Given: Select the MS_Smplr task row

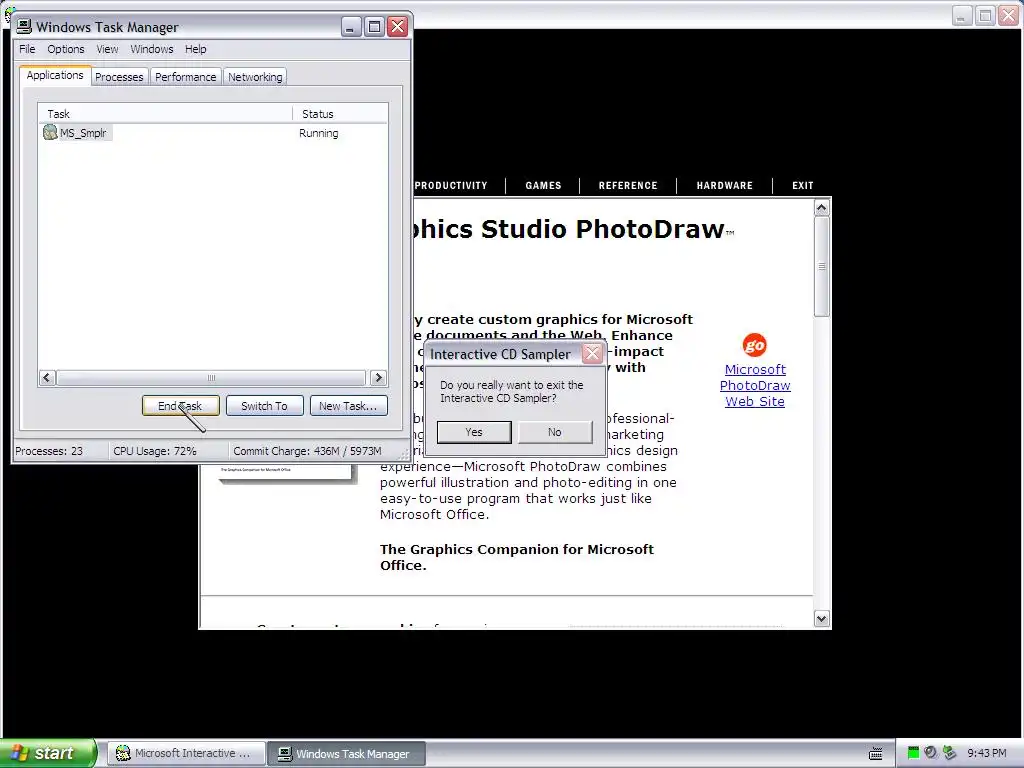Looking at the screenshot, I should tap(212, 133).
